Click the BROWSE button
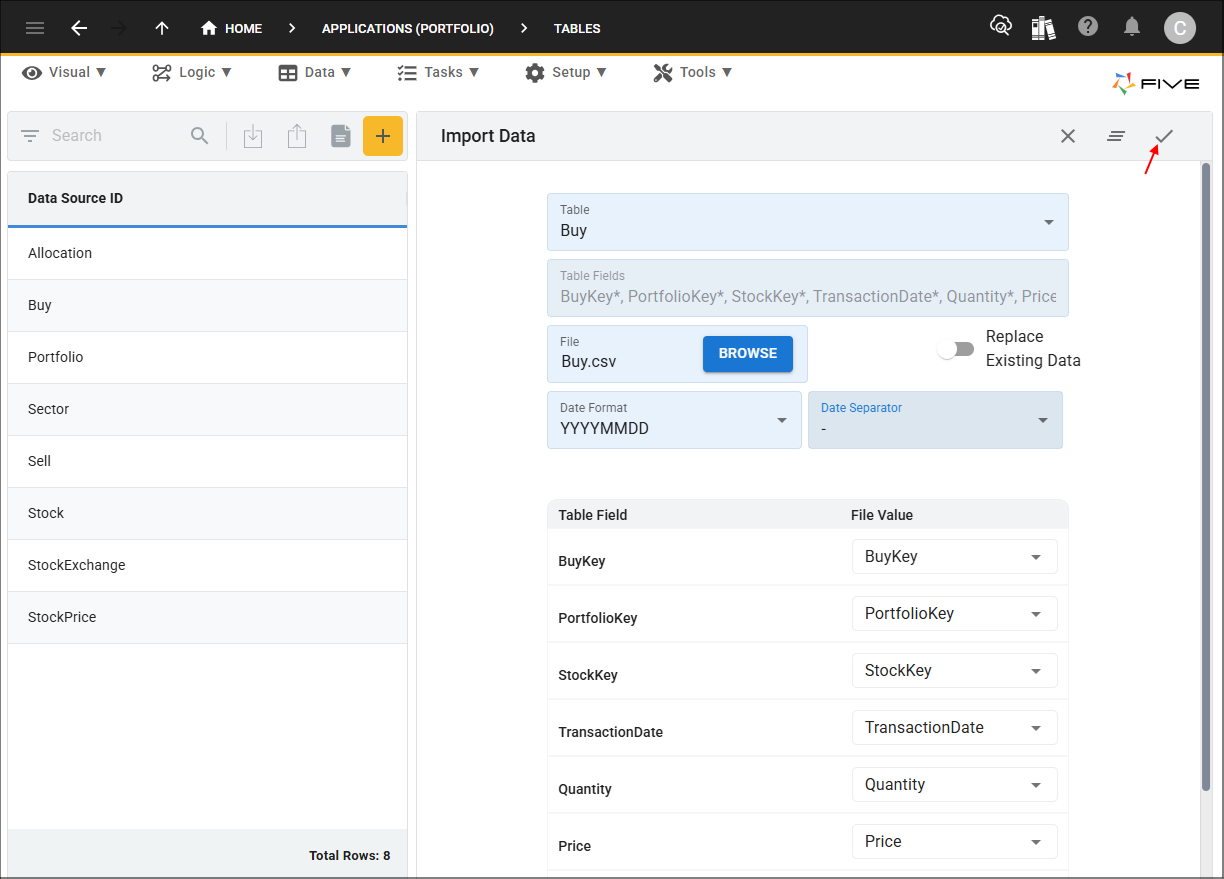The image size is (1224, 879). (x=748, y=354)
